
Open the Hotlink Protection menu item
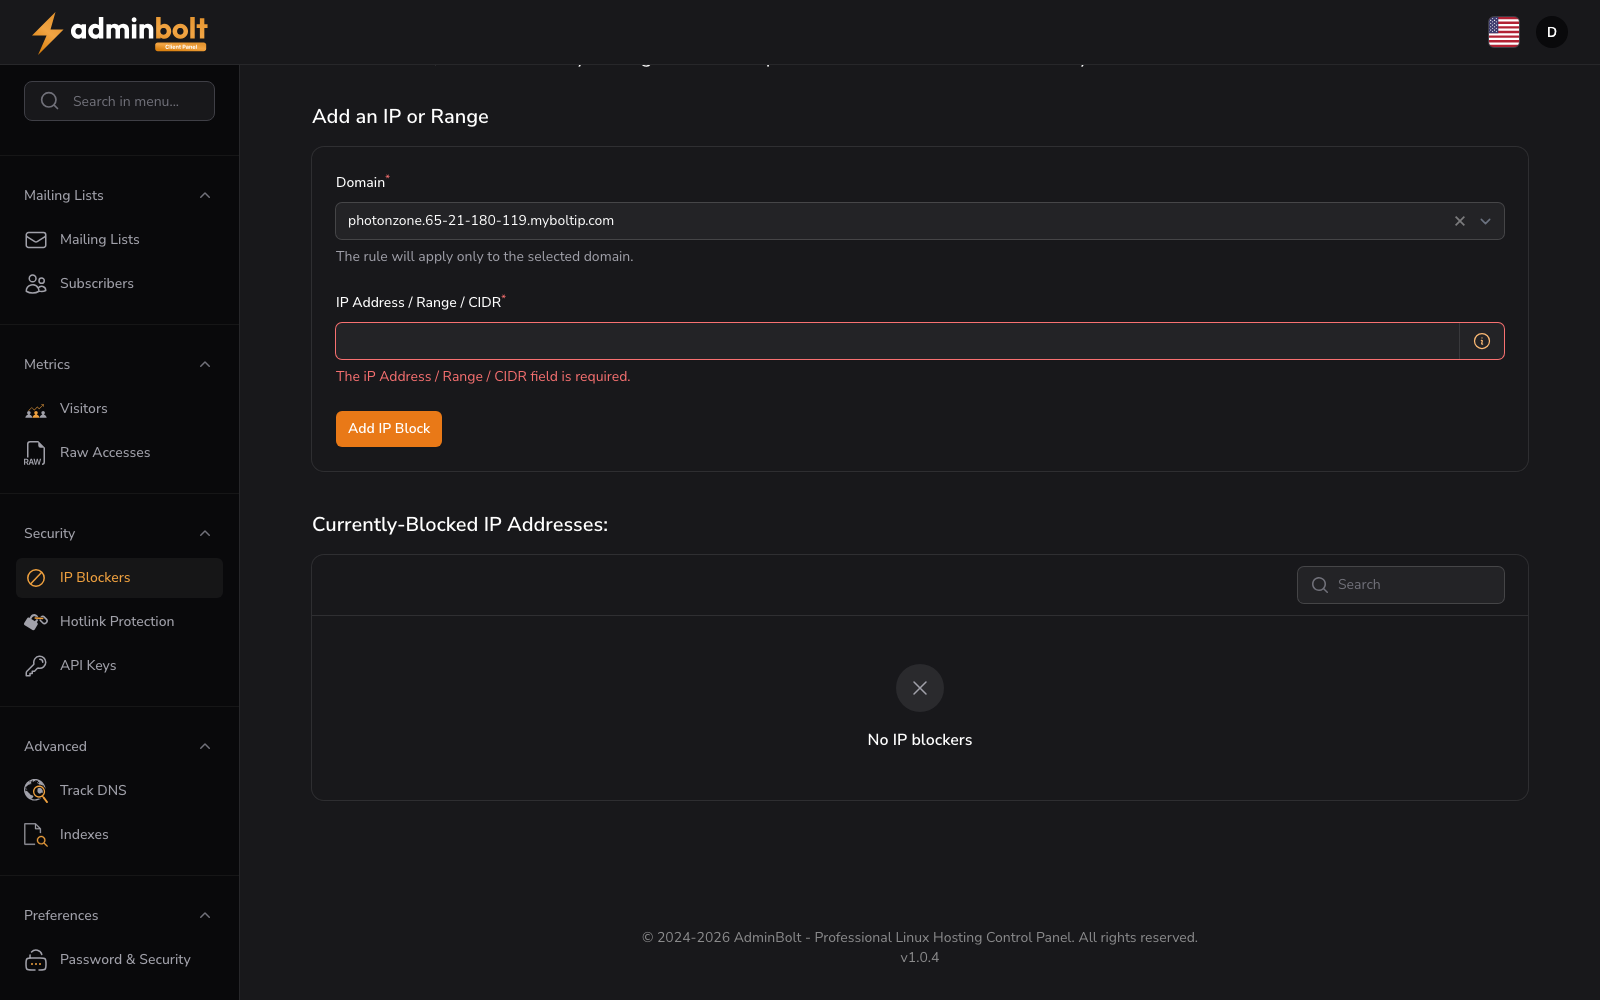[119, 622]
